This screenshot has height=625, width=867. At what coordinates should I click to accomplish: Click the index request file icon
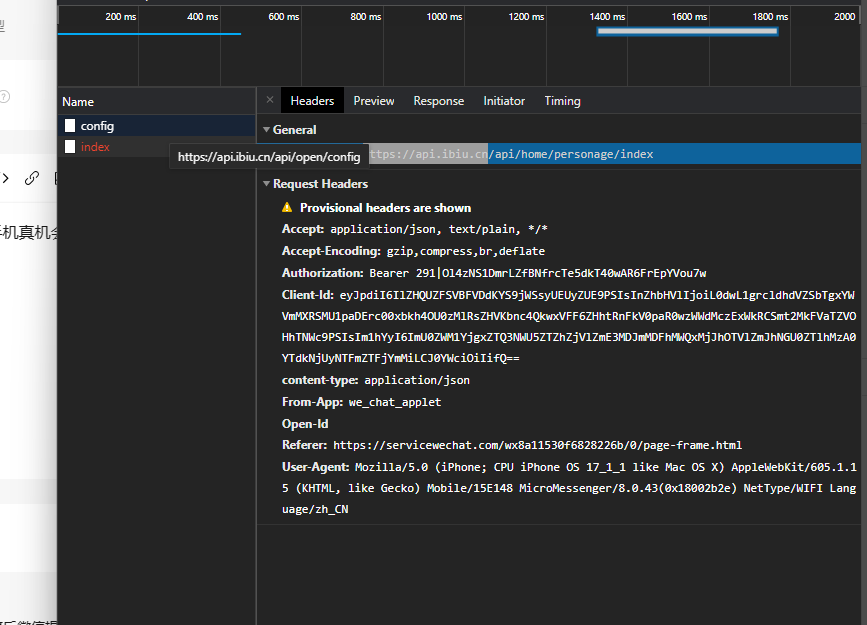coord(70,147)
